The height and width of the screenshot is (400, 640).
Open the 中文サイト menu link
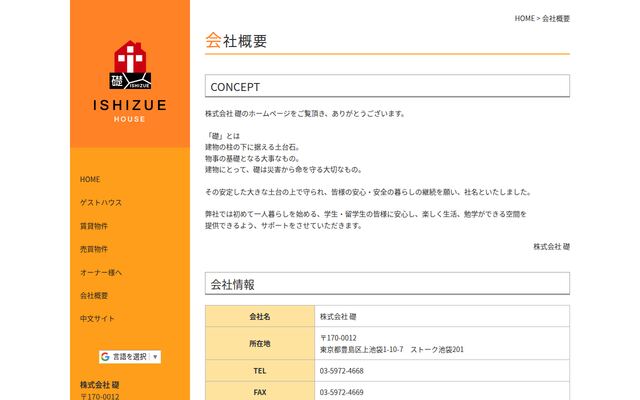97,318
